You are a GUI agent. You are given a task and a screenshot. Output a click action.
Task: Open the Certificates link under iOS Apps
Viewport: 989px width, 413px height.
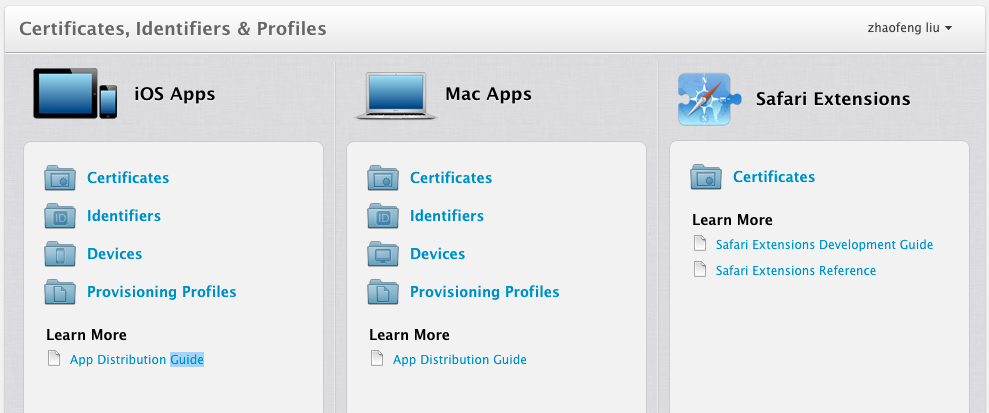[x=128, y=178]
